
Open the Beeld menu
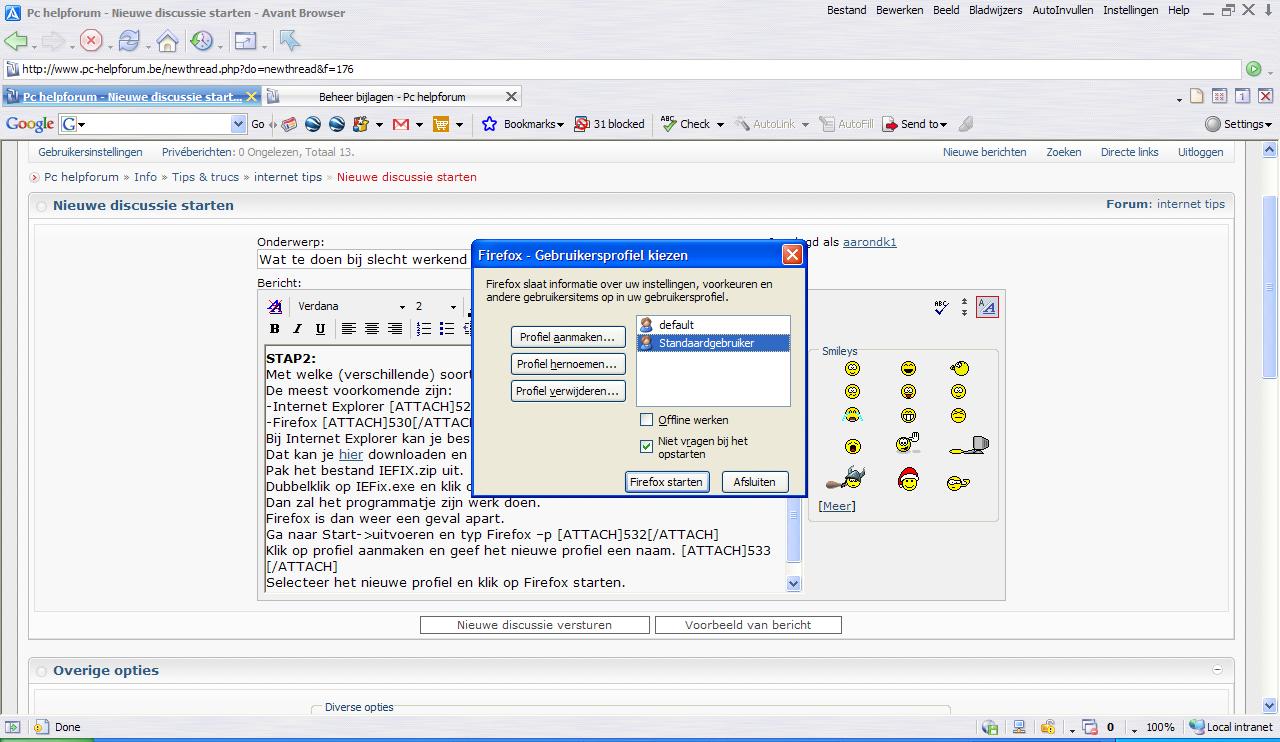point(946,10)
